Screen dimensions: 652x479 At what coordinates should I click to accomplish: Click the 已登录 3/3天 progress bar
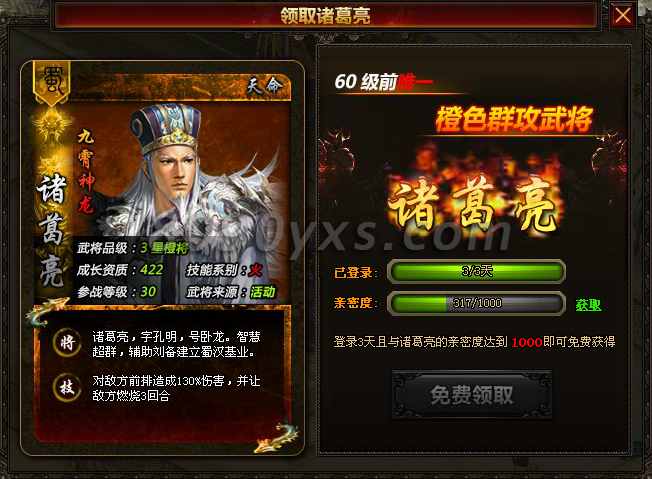[477, 272]
